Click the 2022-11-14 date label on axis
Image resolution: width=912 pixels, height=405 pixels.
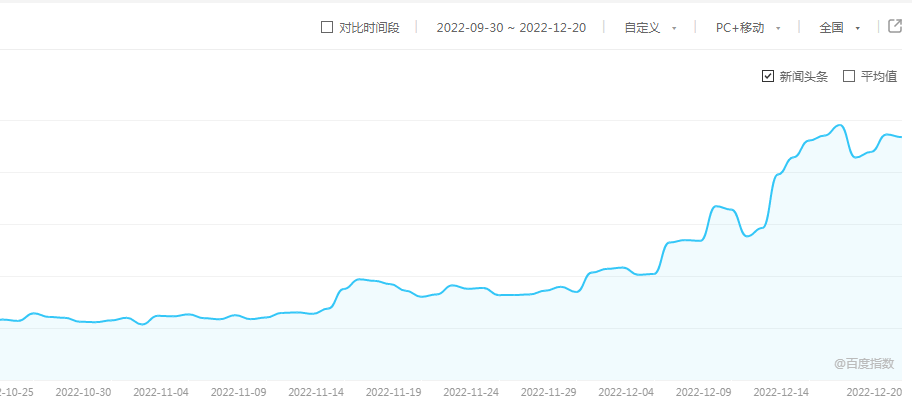click(x=316, y=392)
